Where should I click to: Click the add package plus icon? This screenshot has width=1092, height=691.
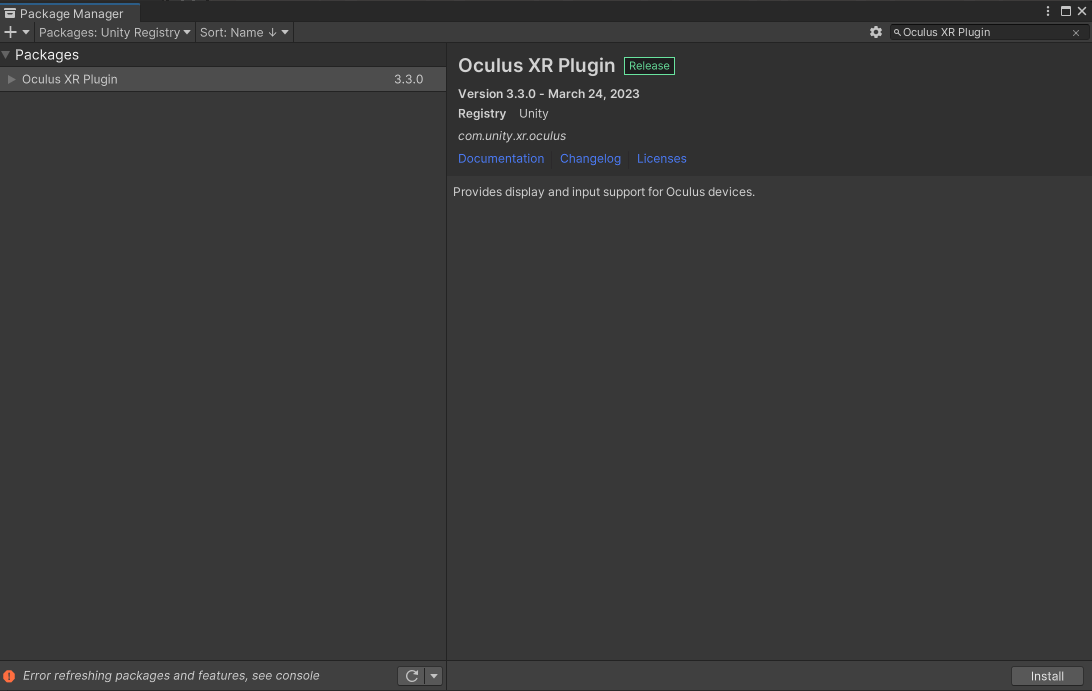10,32
